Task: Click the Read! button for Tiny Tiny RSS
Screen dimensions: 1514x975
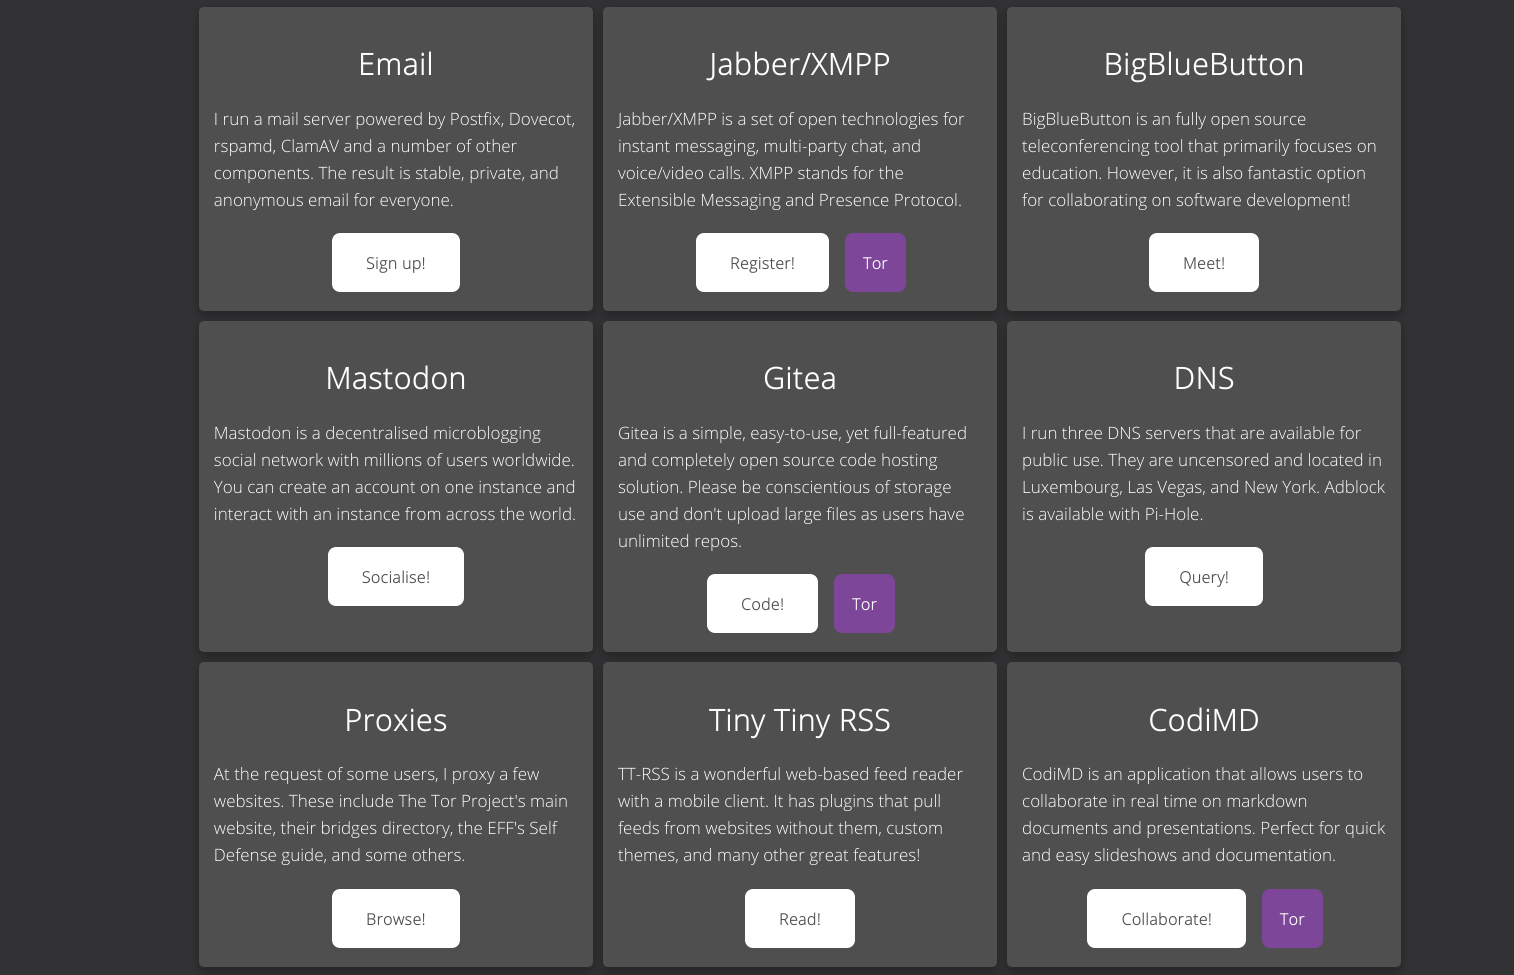Action: (x=799, y=919)
